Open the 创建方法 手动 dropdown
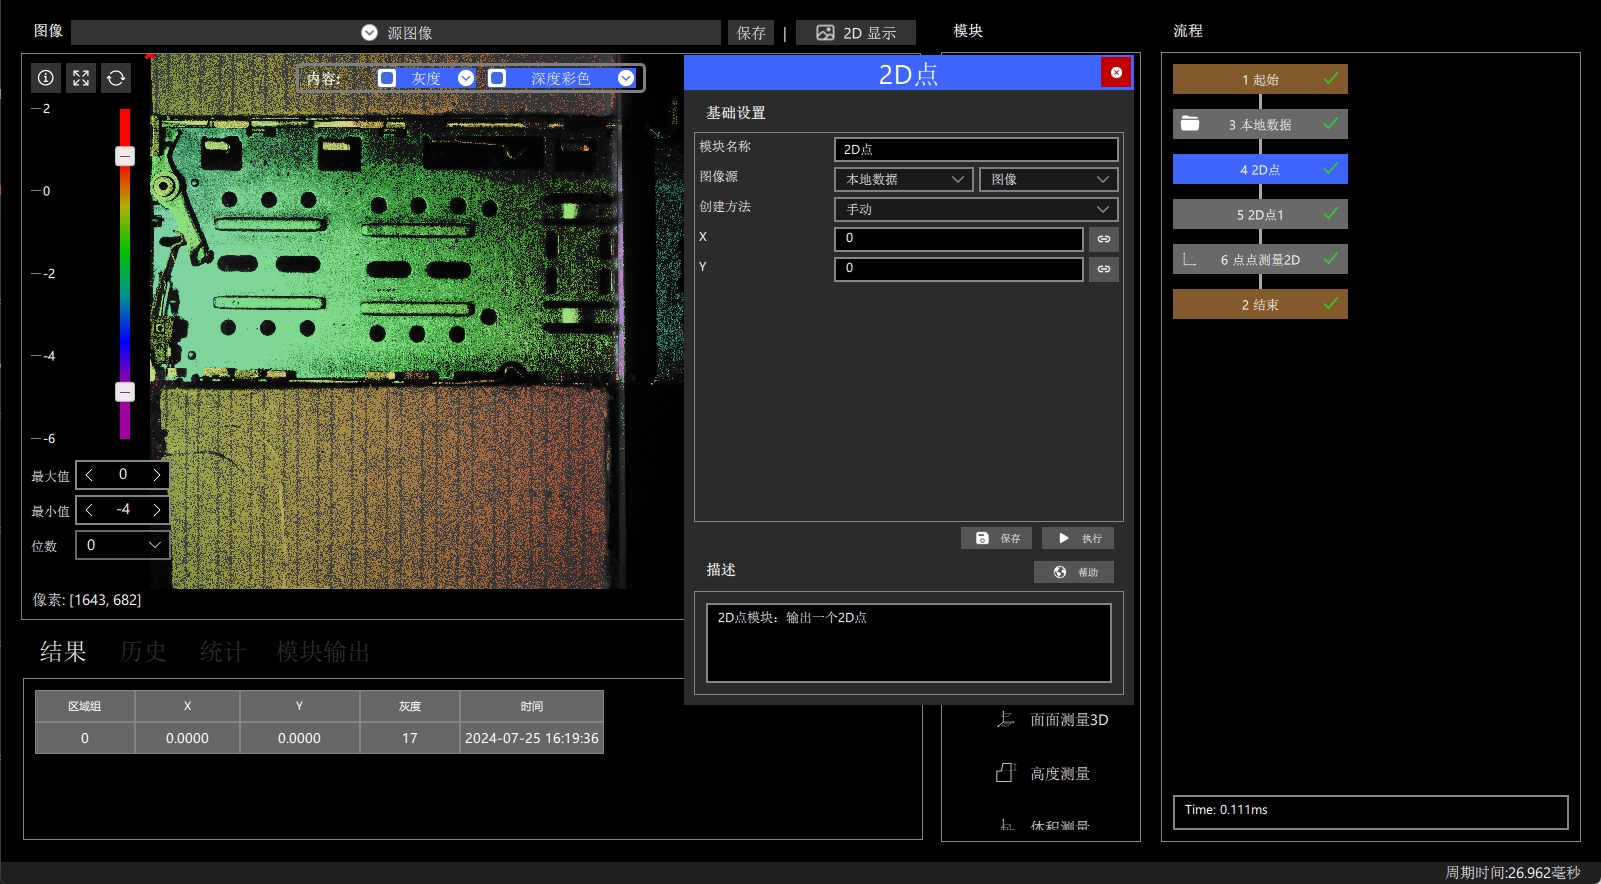 976,209
